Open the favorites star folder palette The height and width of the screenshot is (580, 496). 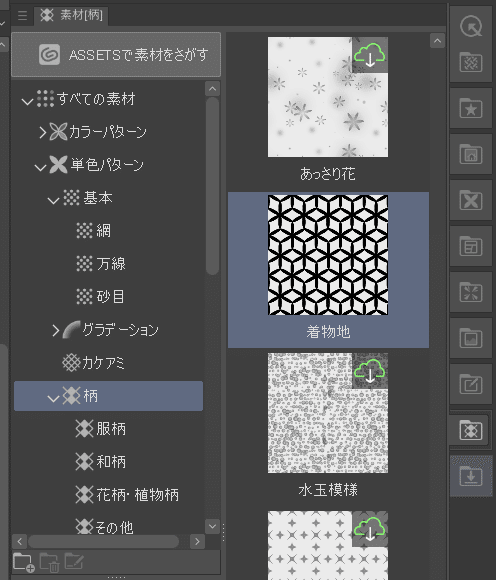(x=471, y=108)
